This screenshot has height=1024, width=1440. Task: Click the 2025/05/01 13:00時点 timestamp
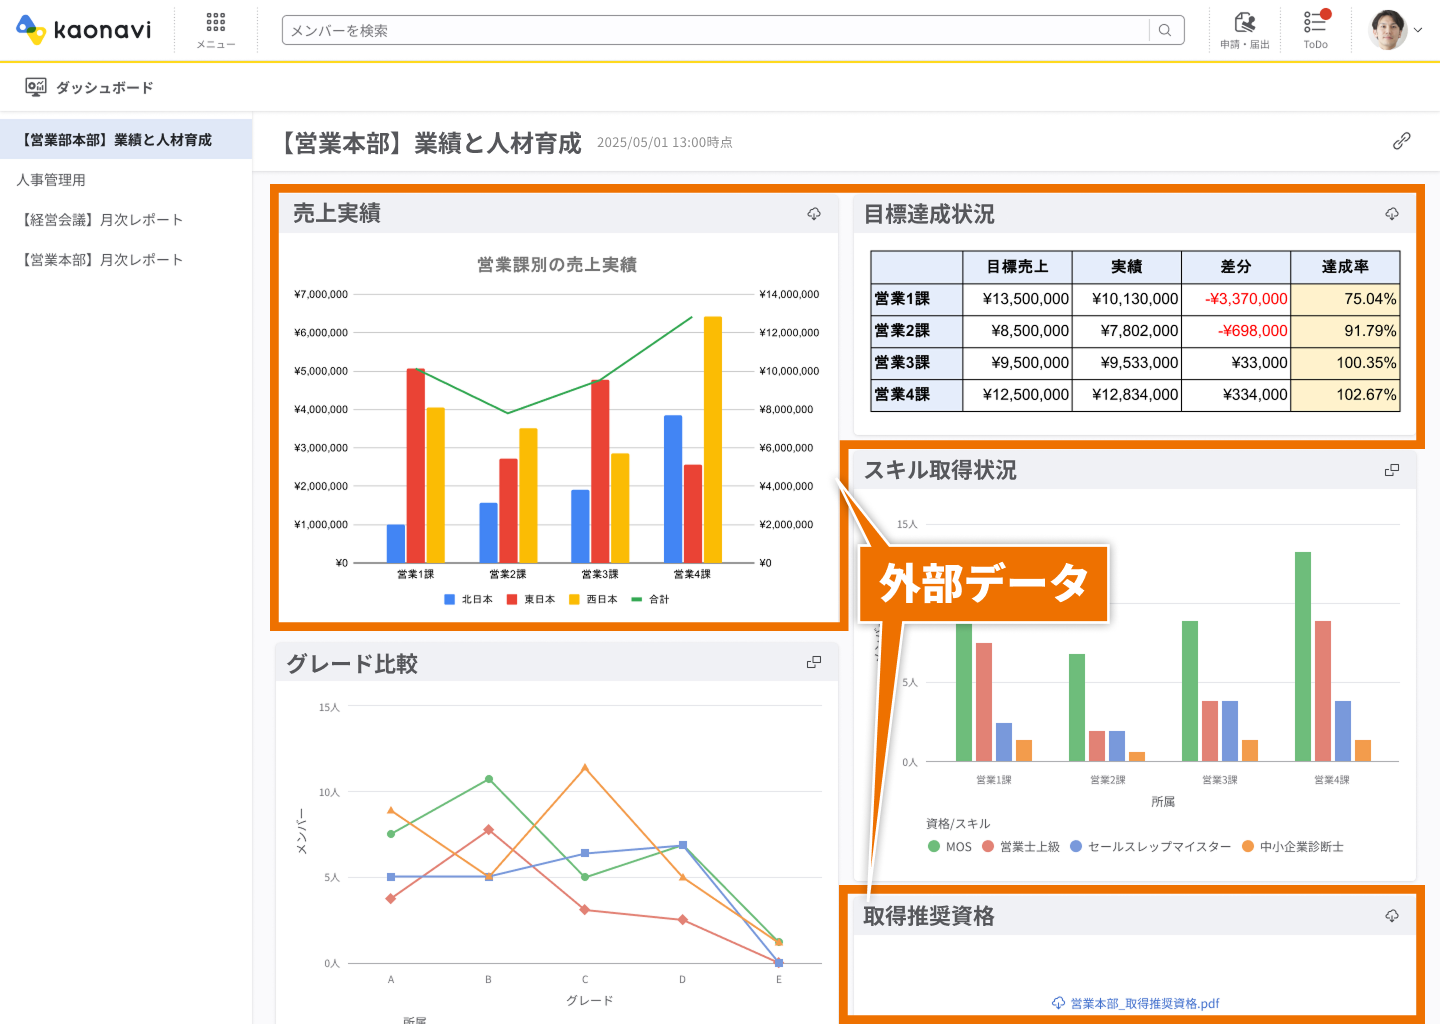coord(665,143)
